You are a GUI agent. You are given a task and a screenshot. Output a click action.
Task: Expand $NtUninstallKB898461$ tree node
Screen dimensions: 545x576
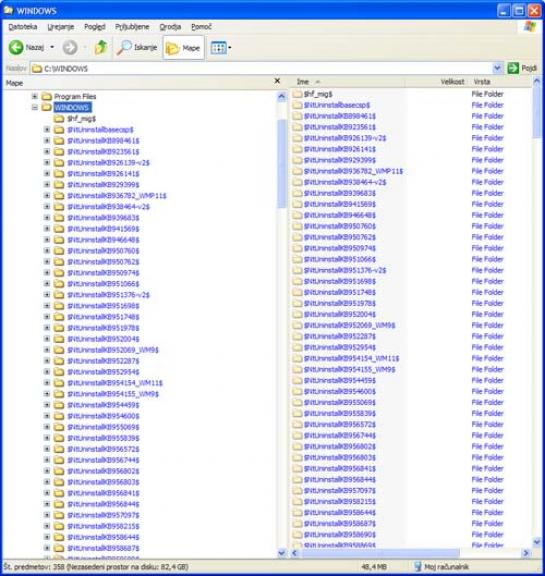pos(47,140)
